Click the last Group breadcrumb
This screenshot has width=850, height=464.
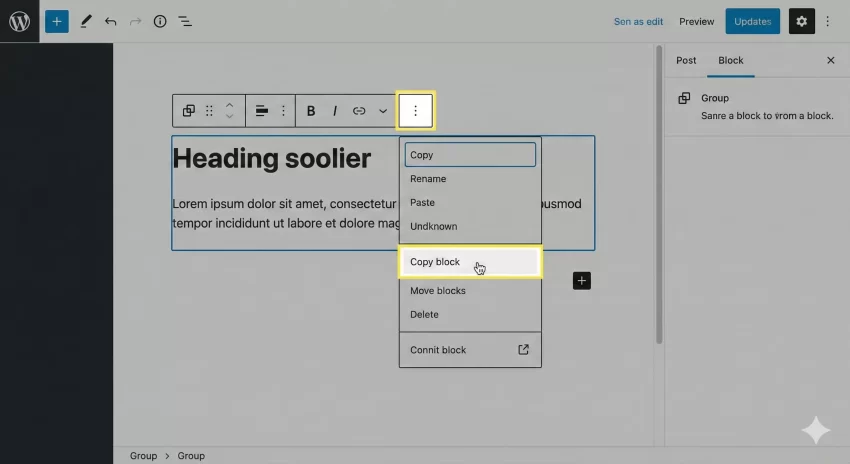point(191,456)
